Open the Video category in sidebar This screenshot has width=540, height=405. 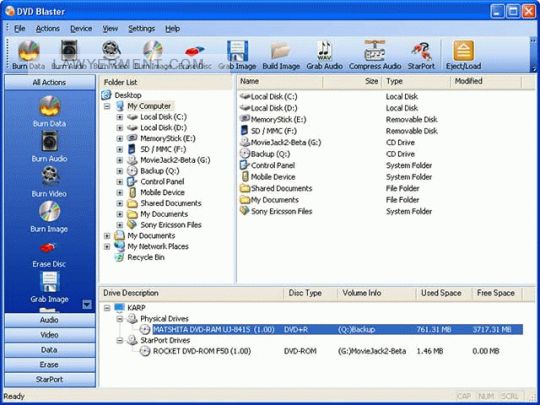tap(50, 335)
